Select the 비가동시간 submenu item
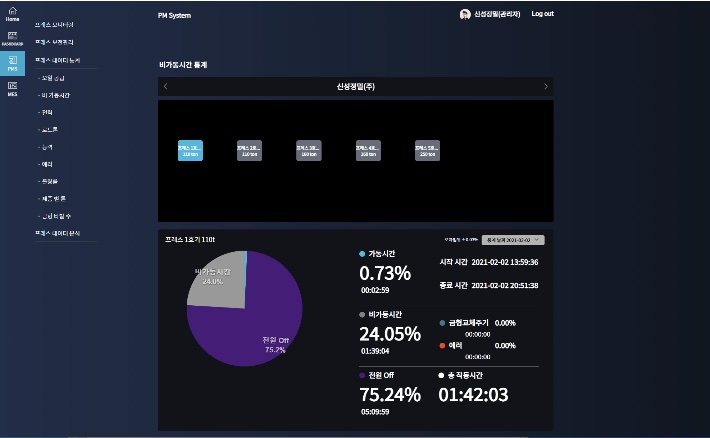 pos(54,95)
